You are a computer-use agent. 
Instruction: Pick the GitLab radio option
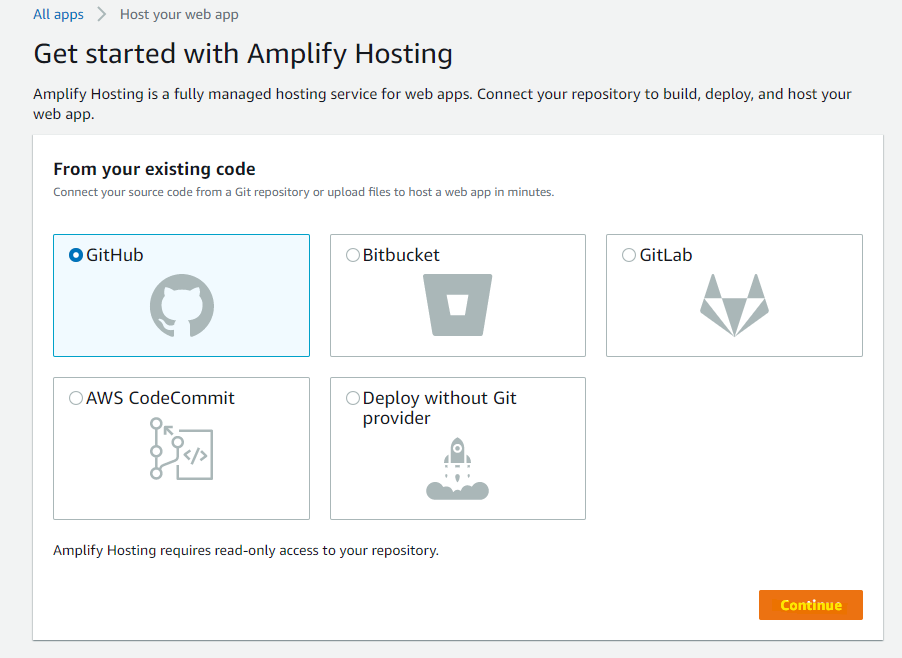pyautogui.click(x=629, y=255)
